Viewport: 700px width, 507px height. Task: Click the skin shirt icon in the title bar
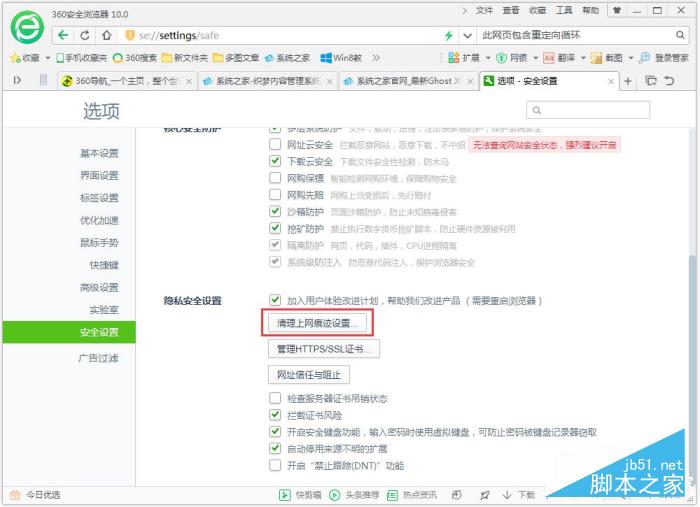tap(617, 10)
